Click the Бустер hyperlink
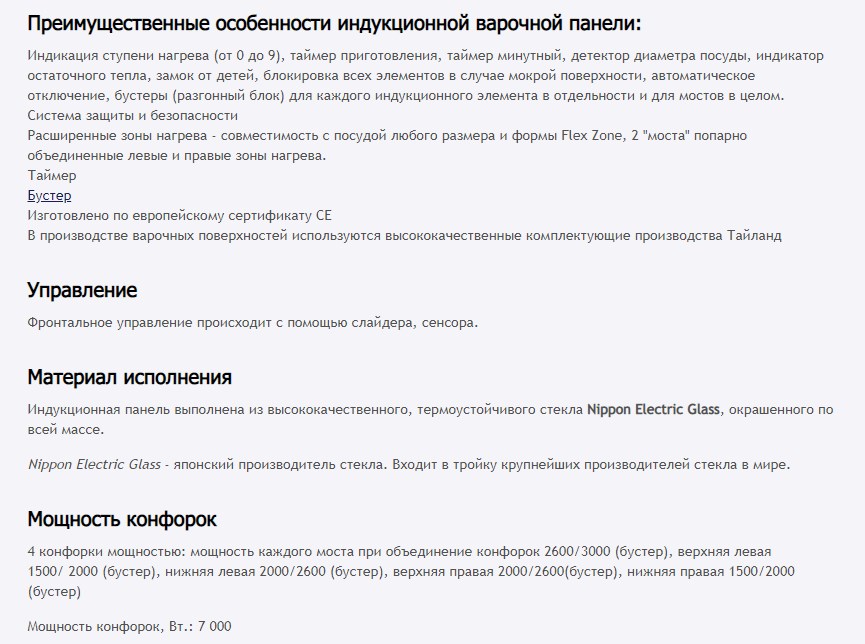 click(x=49, y=196)
